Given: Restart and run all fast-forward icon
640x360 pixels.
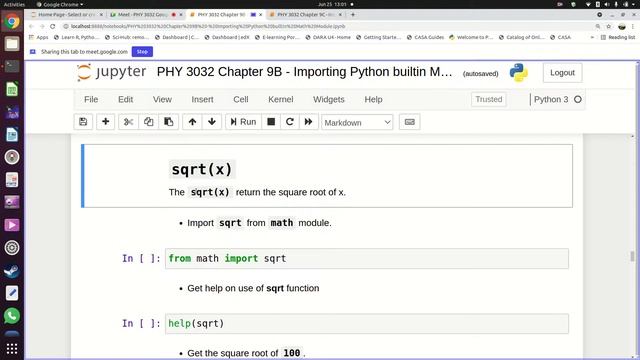Looking at the screenshot, I should point(309,122).
